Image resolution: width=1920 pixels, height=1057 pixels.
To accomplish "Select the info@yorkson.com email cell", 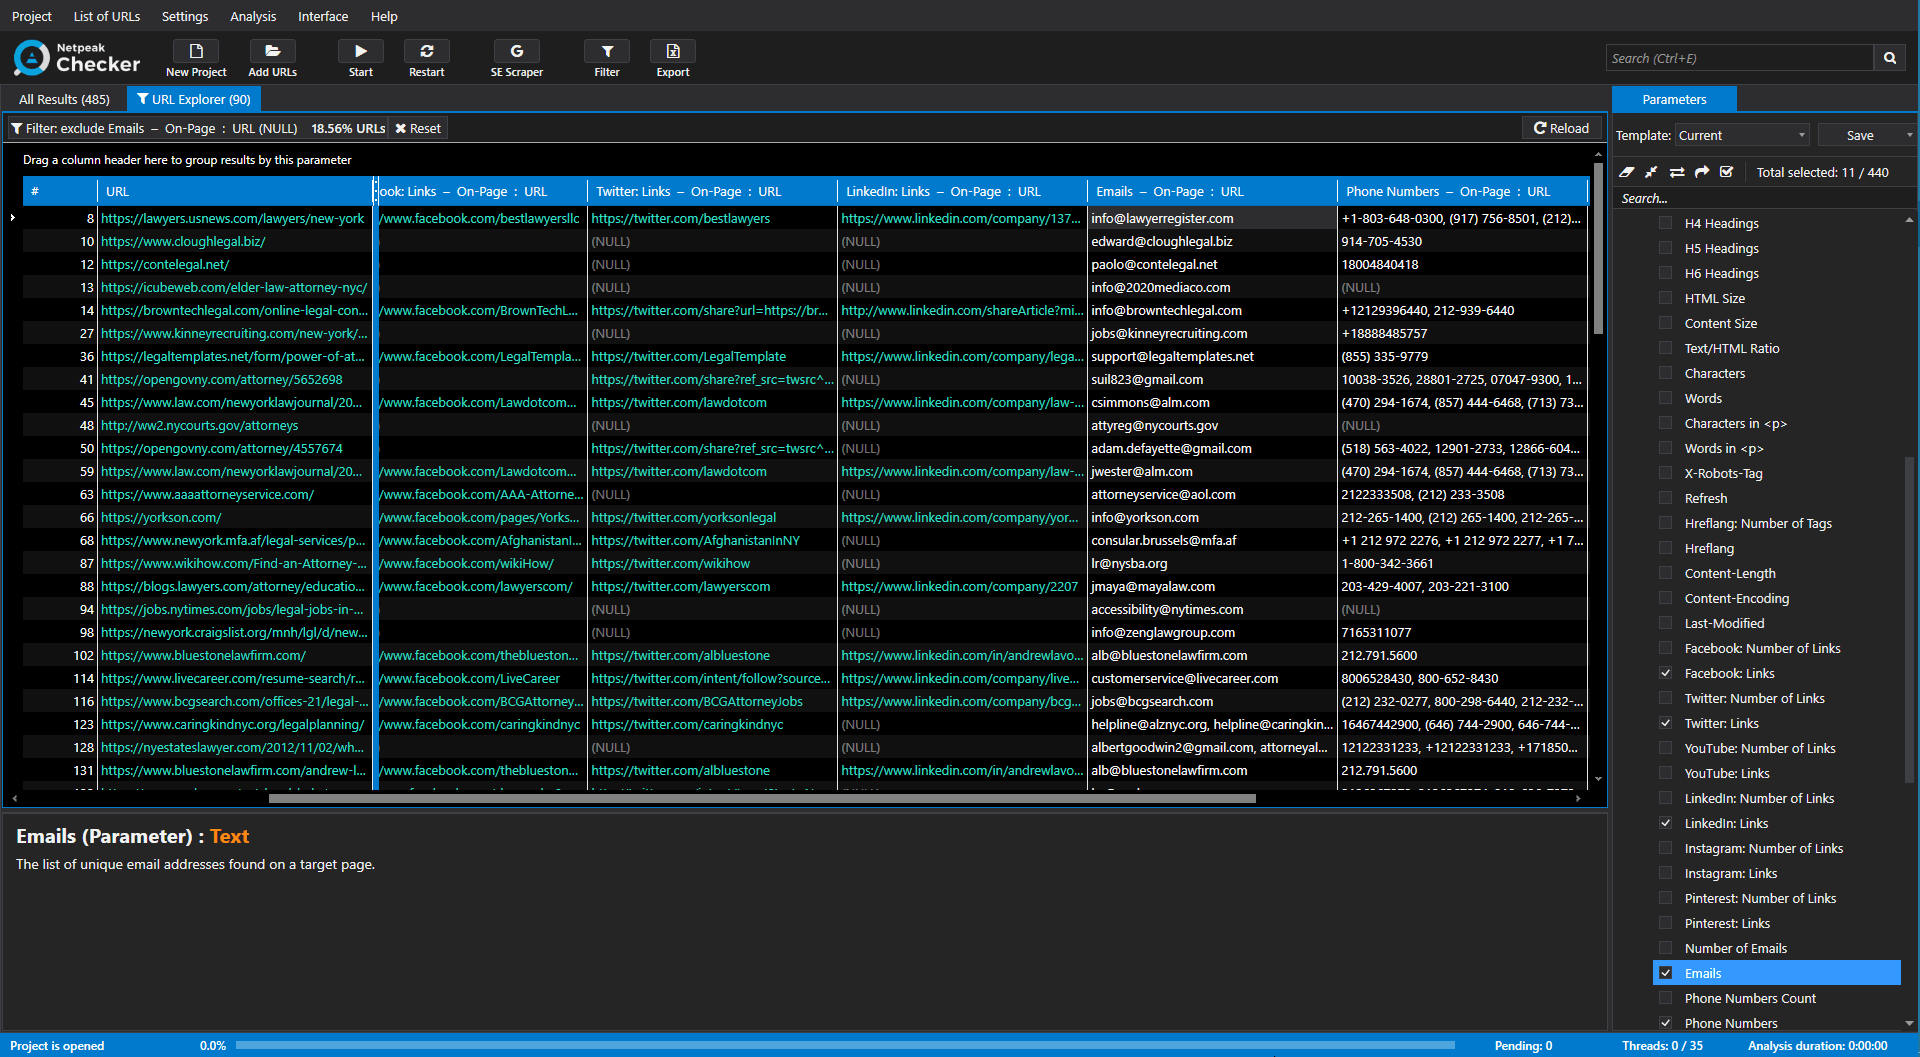I will [1212, 517].
